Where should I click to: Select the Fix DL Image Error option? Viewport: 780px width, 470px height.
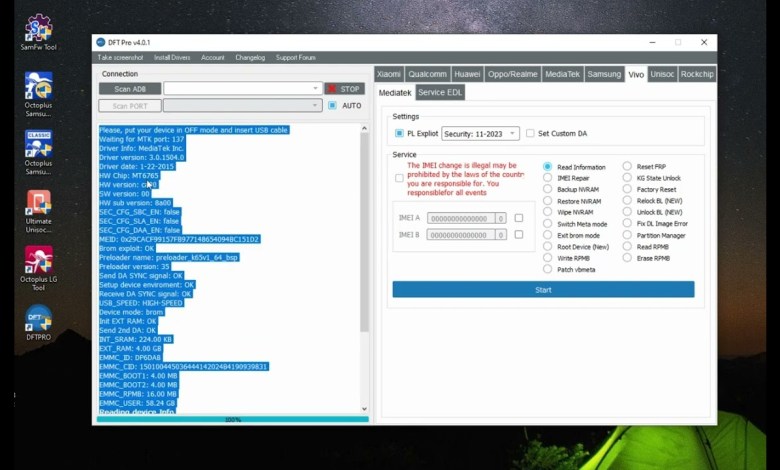627,223
